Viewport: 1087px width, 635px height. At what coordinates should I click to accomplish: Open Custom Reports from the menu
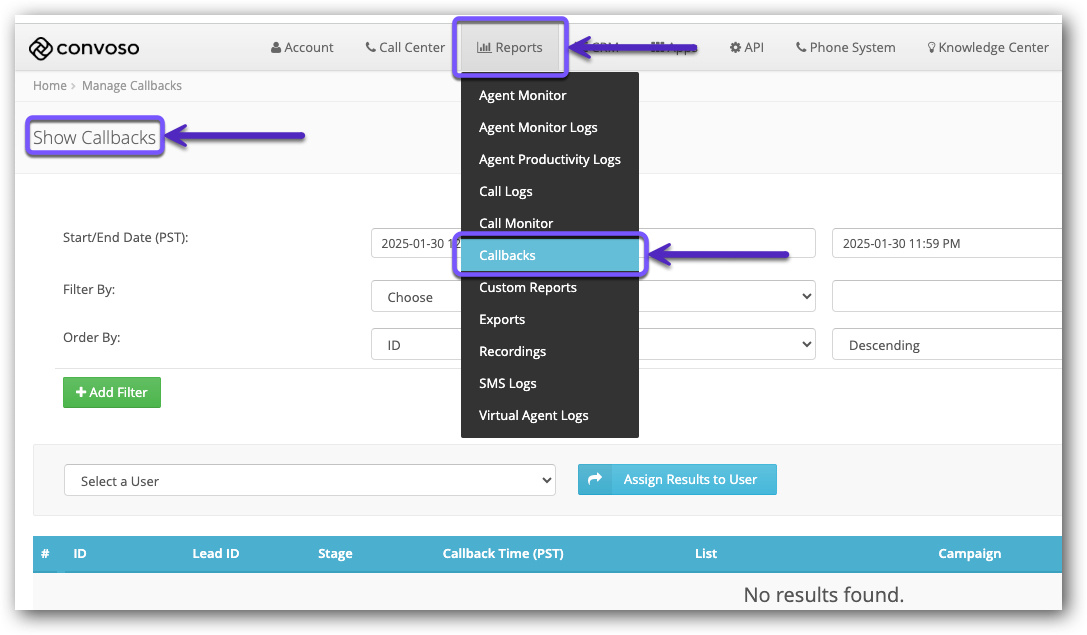(x=527, y=288)
